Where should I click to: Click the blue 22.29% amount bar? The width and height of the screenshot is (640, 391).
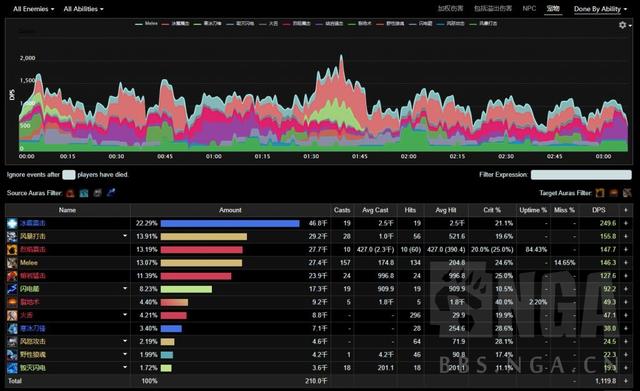point(230,223)
